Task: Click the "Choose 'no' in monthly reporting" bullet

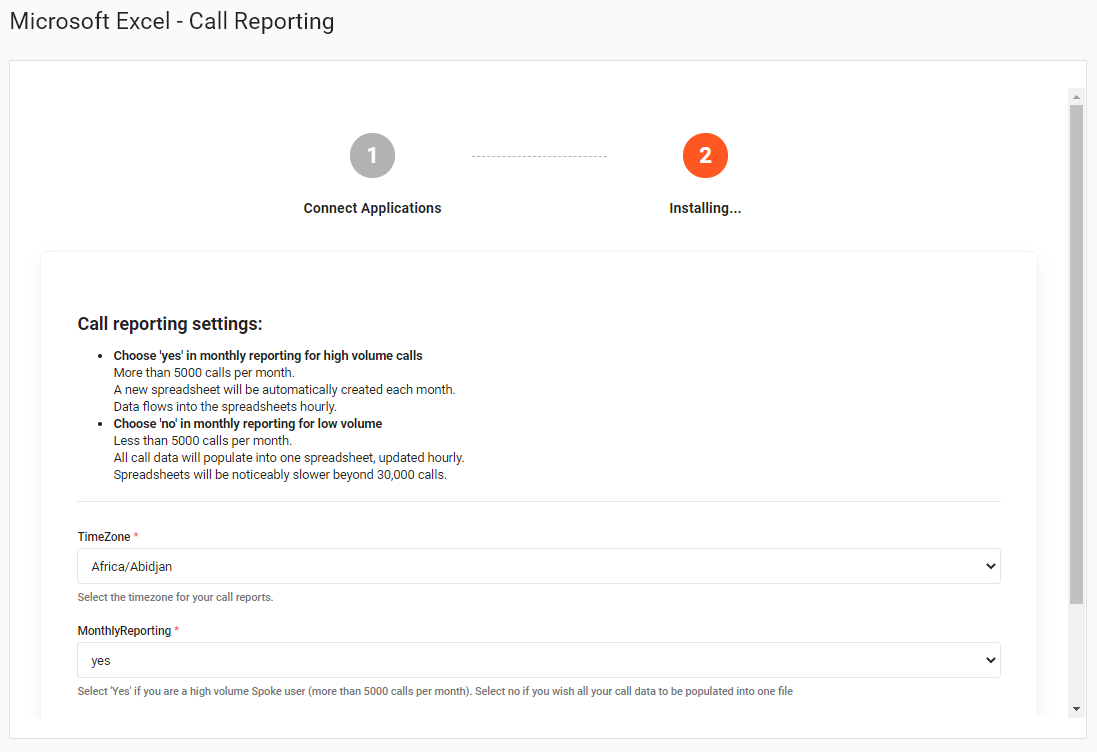Action: click(248, 423)
